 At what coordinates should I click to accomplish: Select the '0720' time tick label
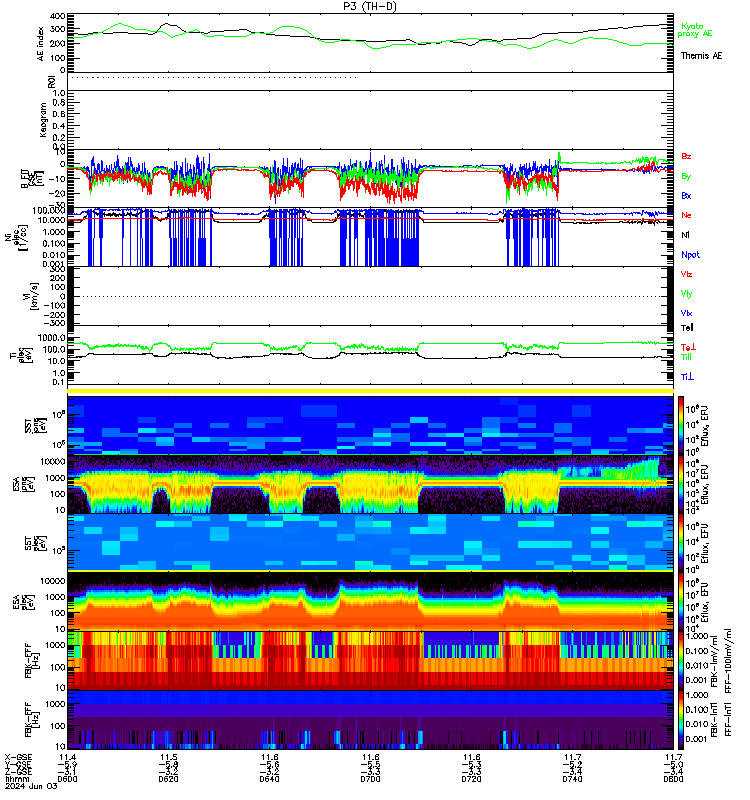coord(471,779)
